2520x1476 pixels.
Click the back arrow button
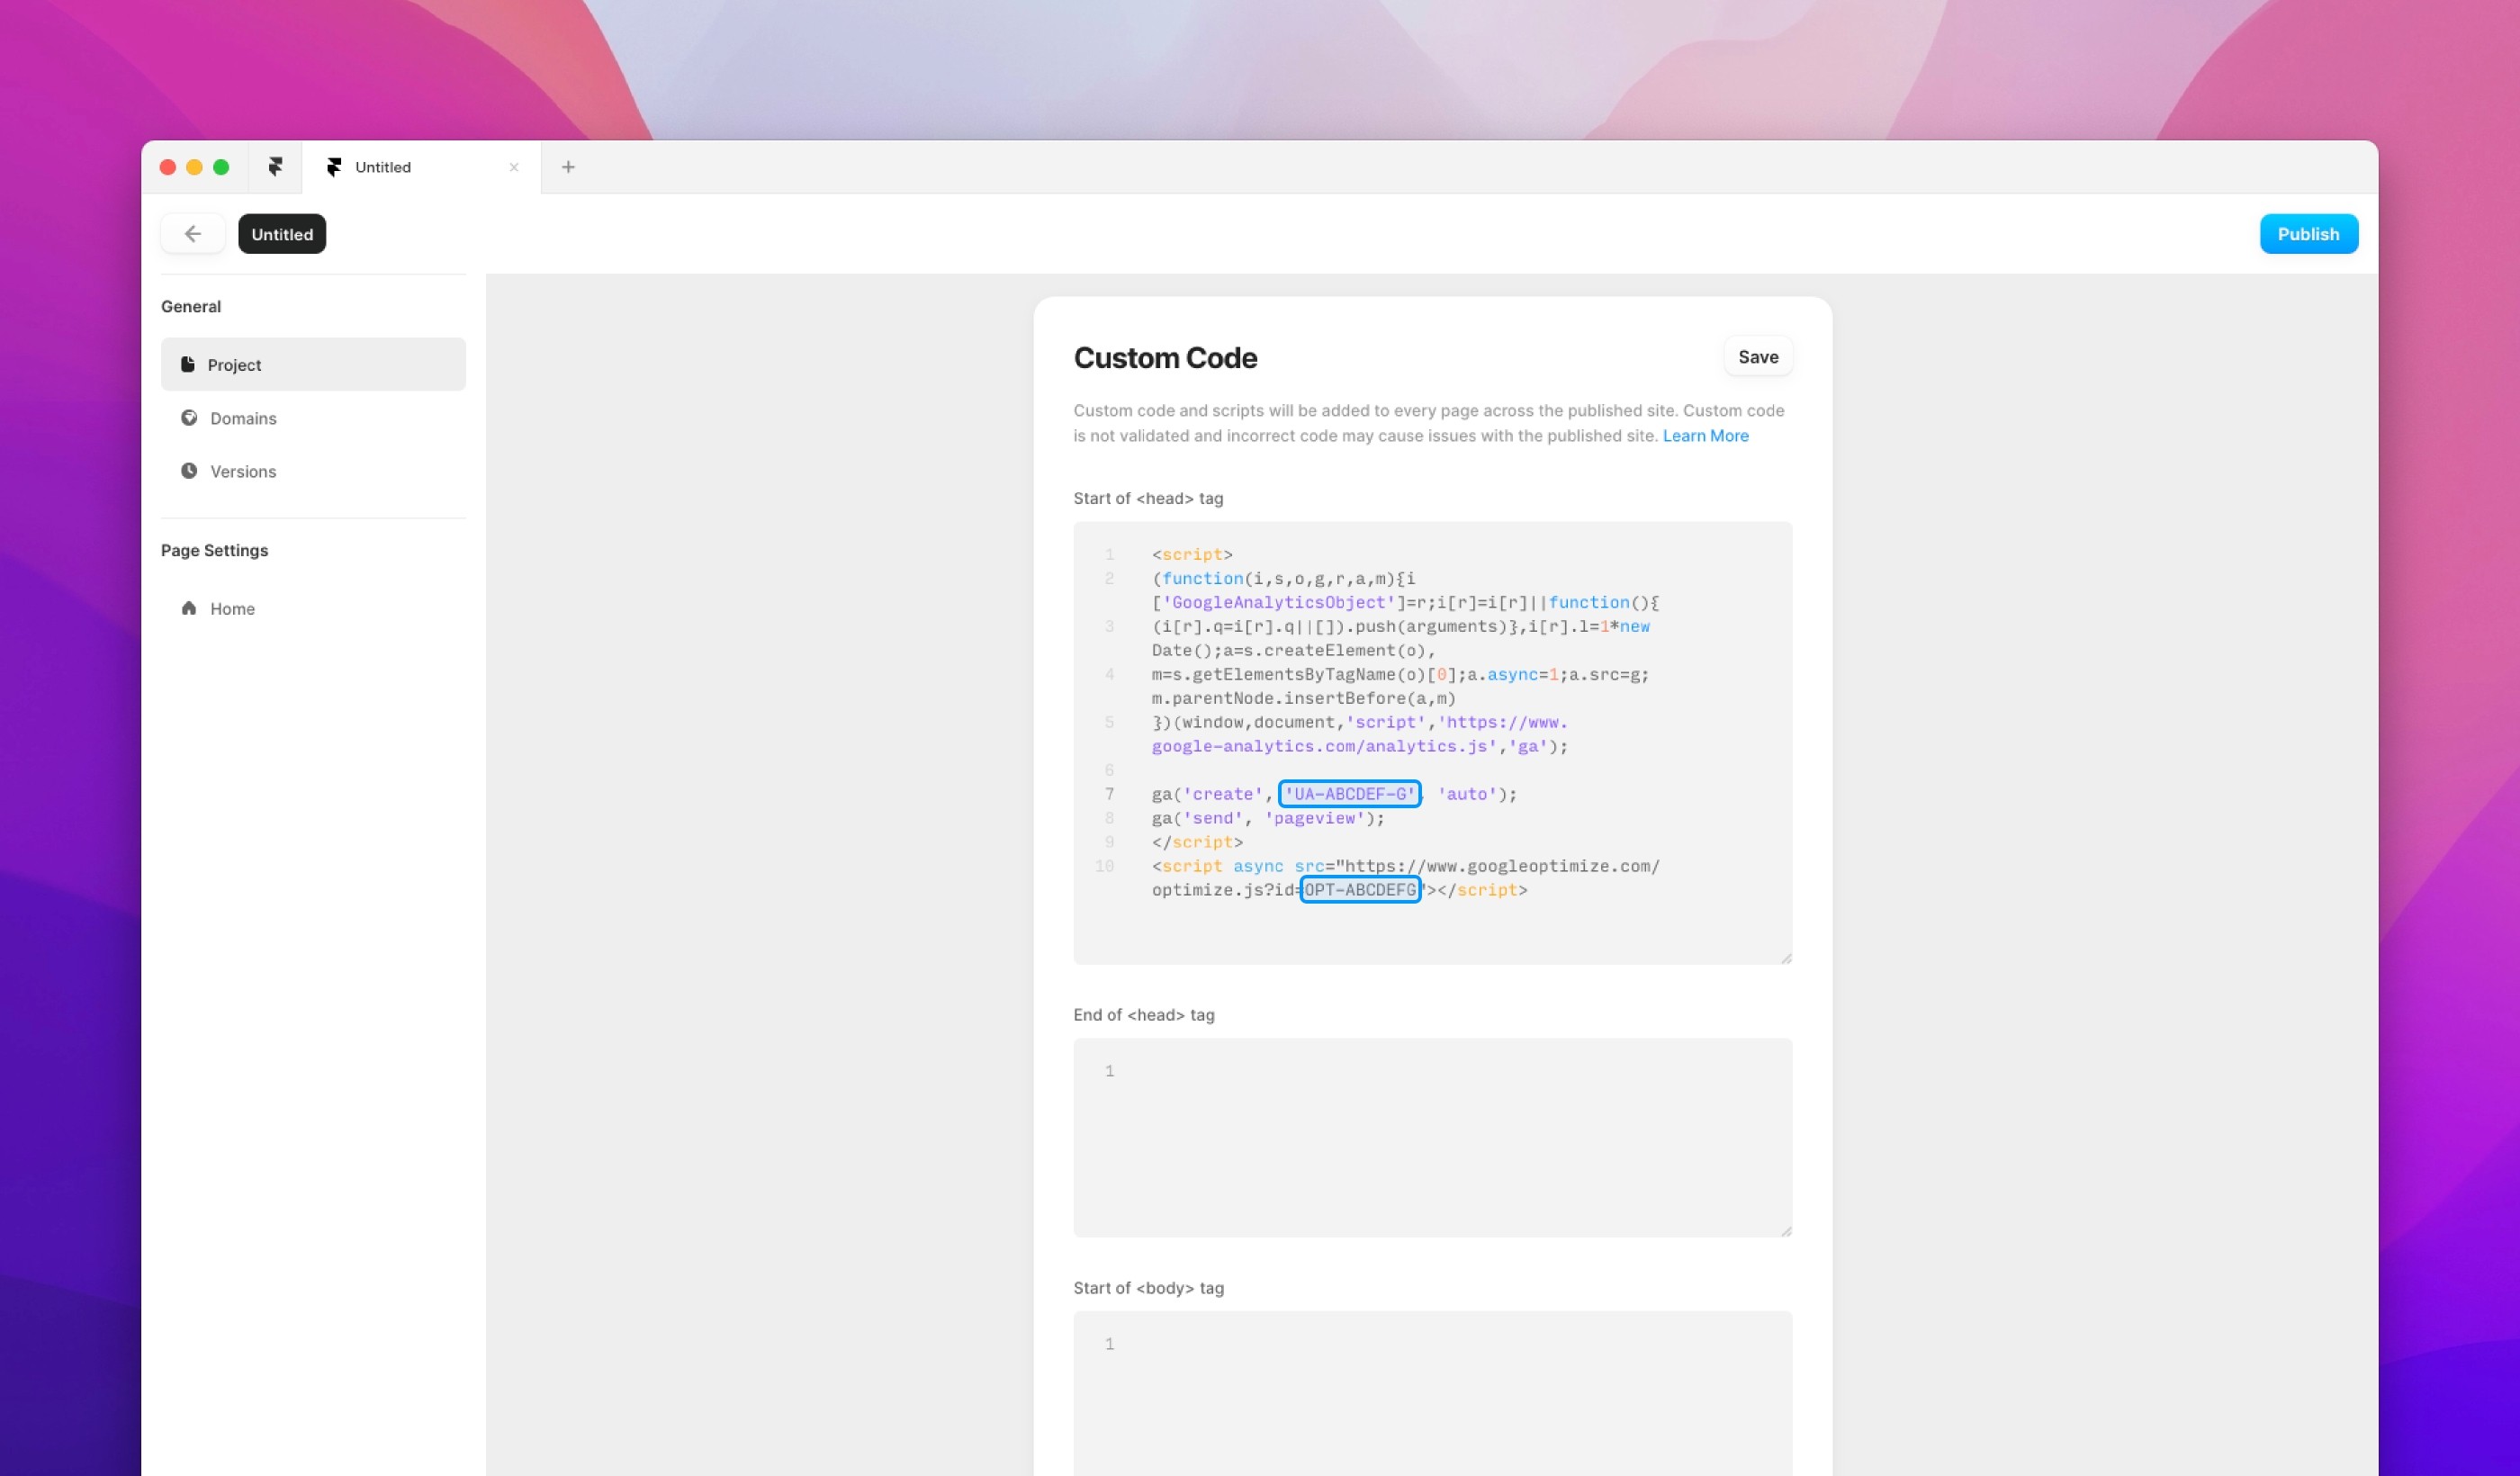pos(193,234)
